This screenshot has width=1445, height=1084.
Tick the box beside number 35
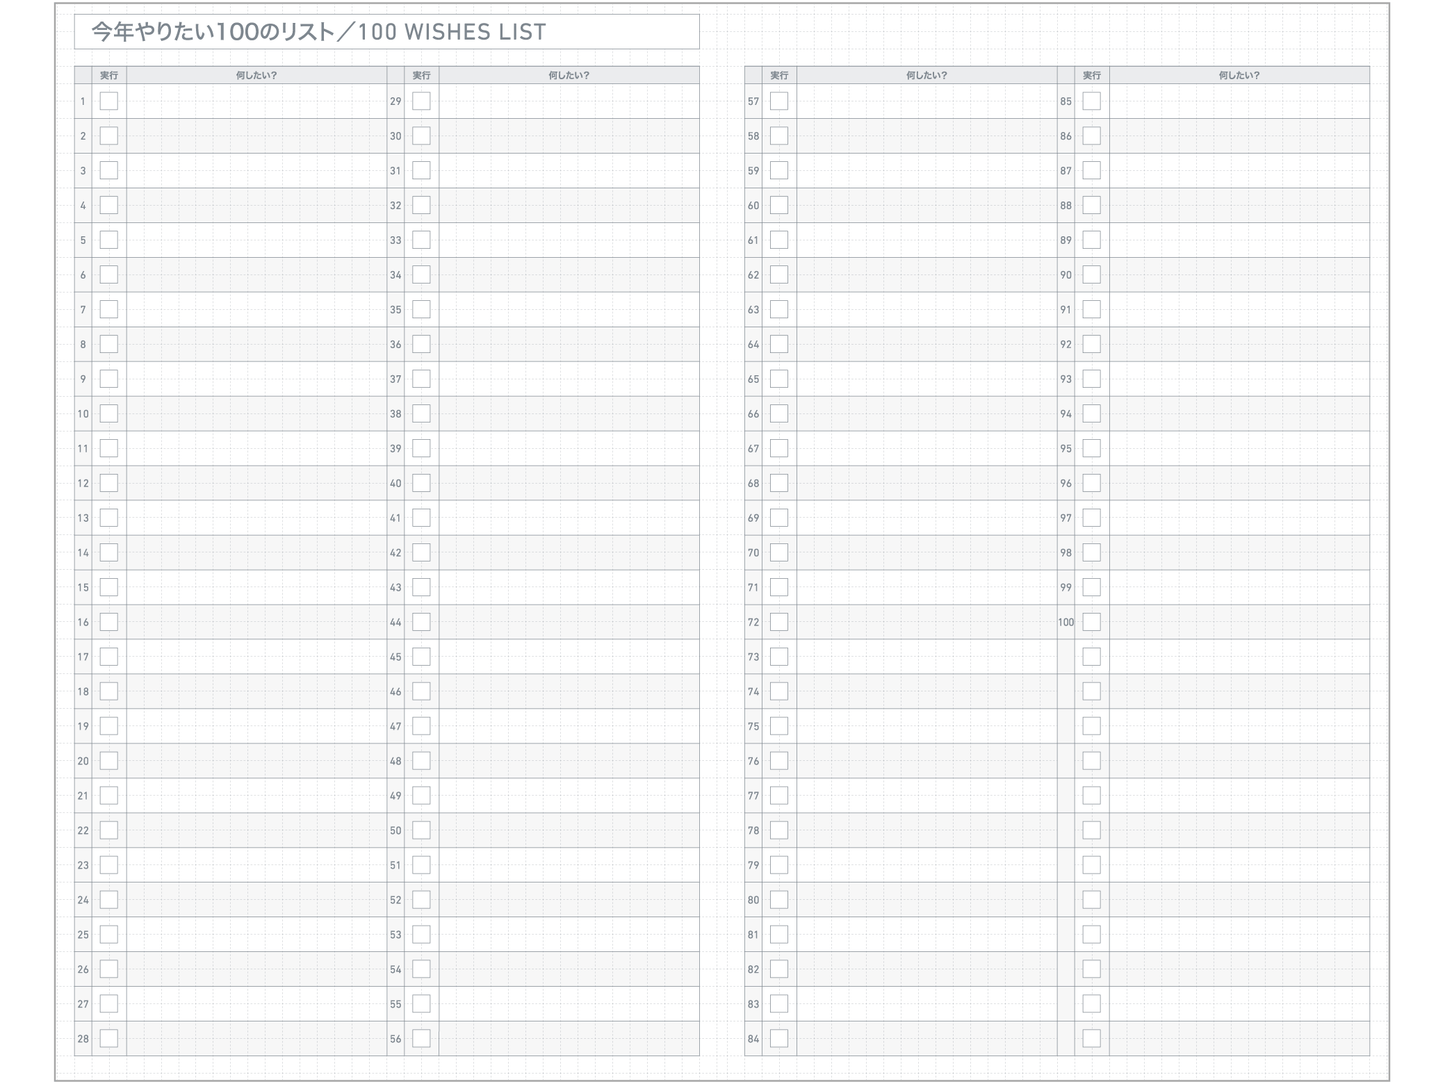pyautogui.click(x=421, y=309)
